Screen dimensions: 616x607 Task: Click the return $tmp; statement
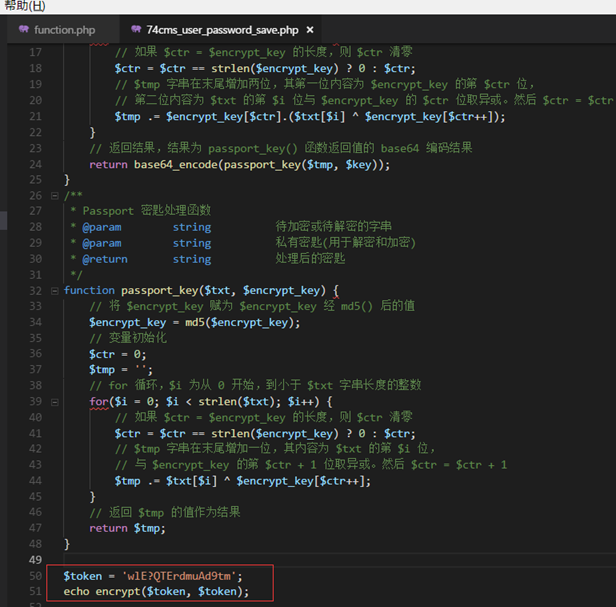click(127, 528)
